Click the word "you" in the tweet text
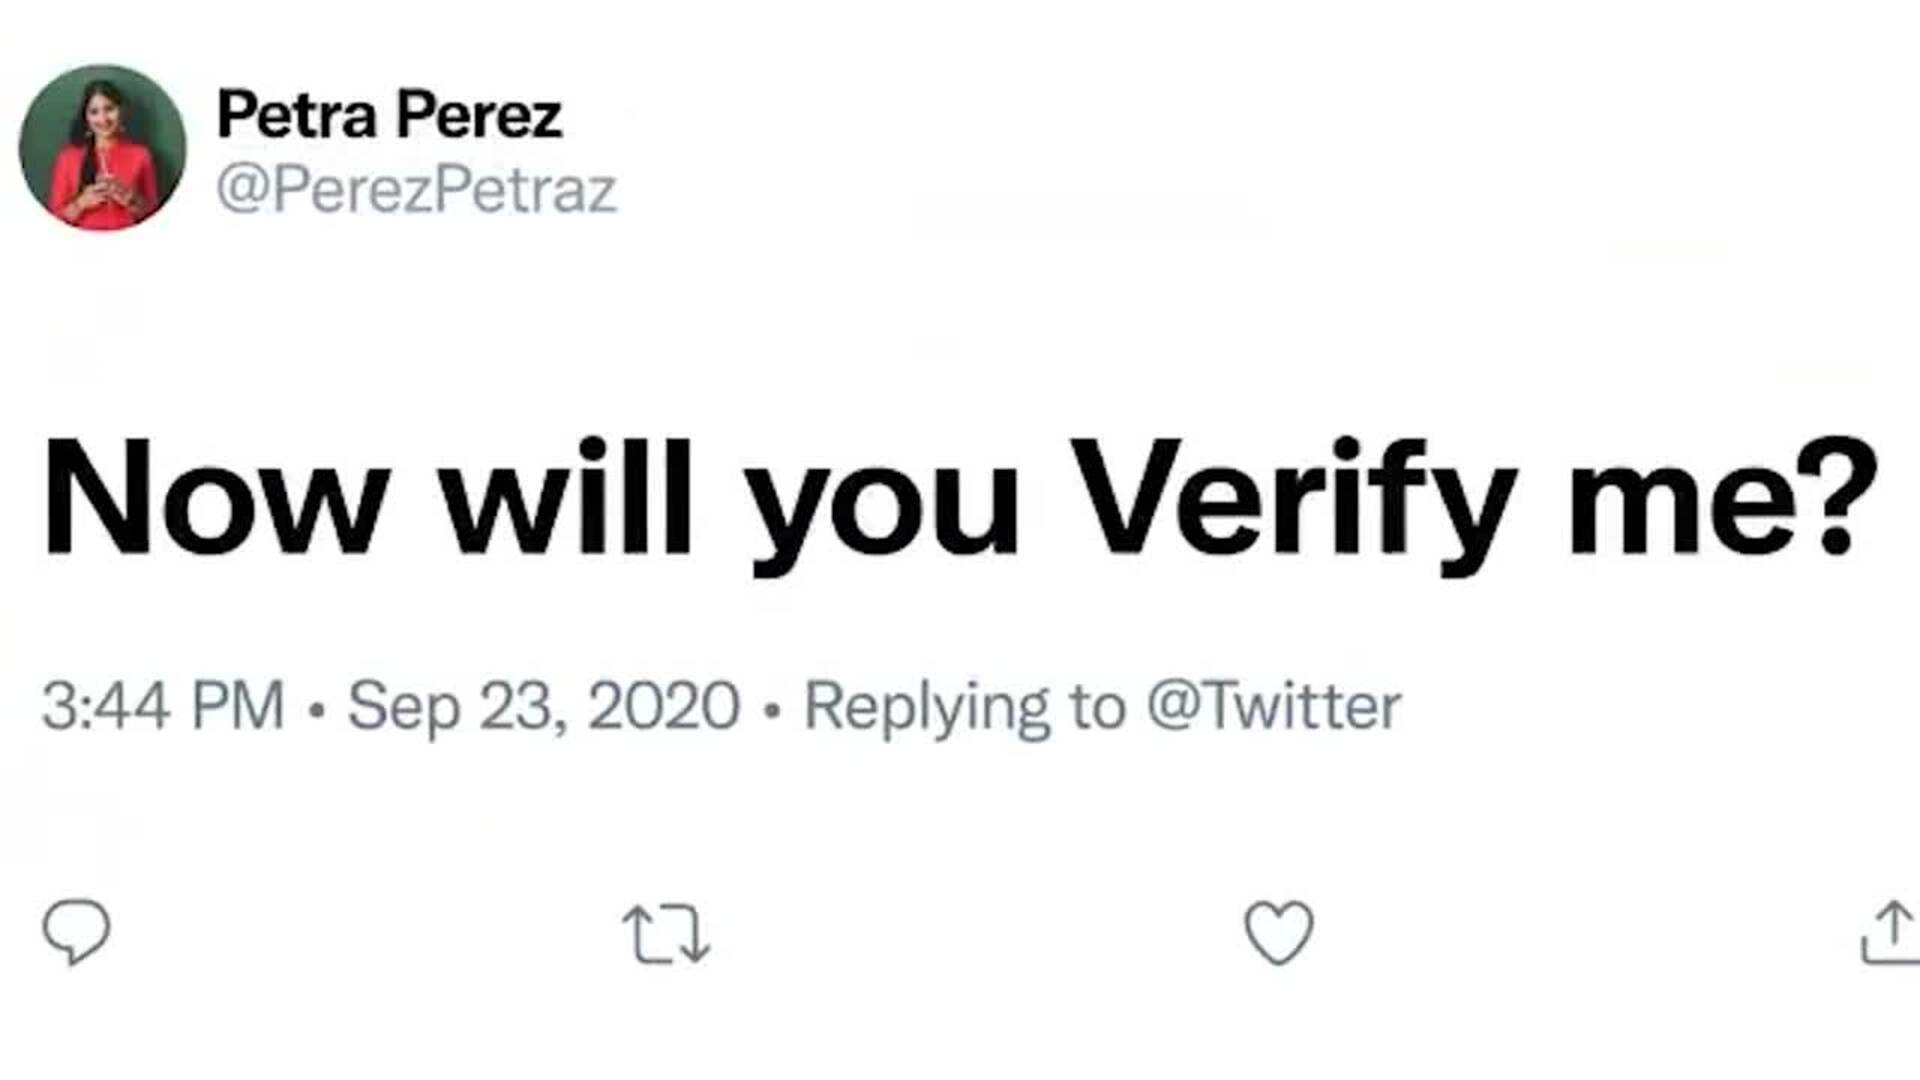 pos(884,505)
